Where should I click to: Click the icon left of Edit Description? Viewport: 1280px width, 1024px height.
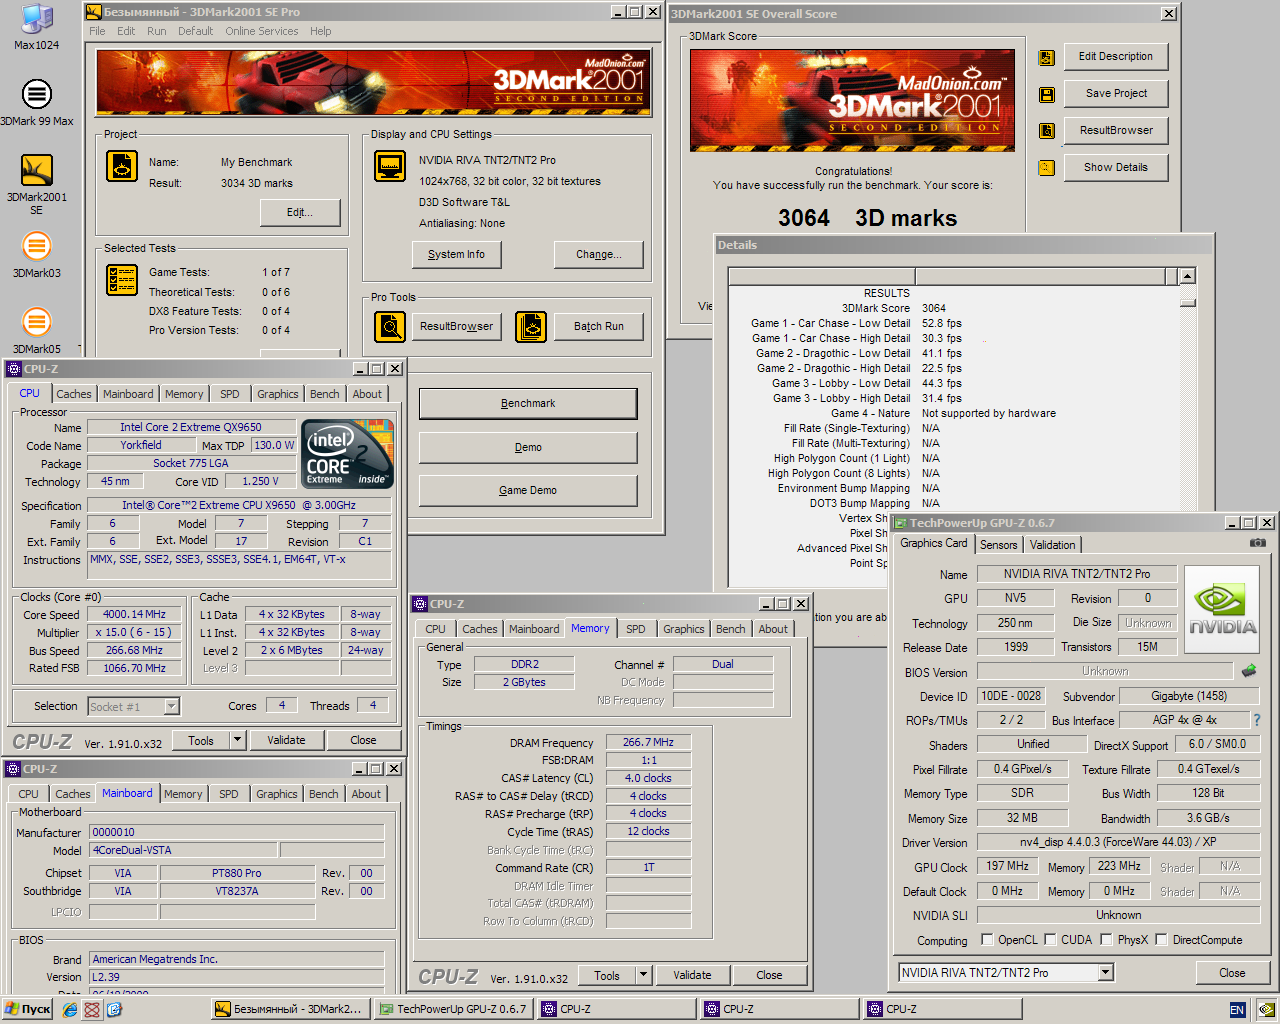1047,58
